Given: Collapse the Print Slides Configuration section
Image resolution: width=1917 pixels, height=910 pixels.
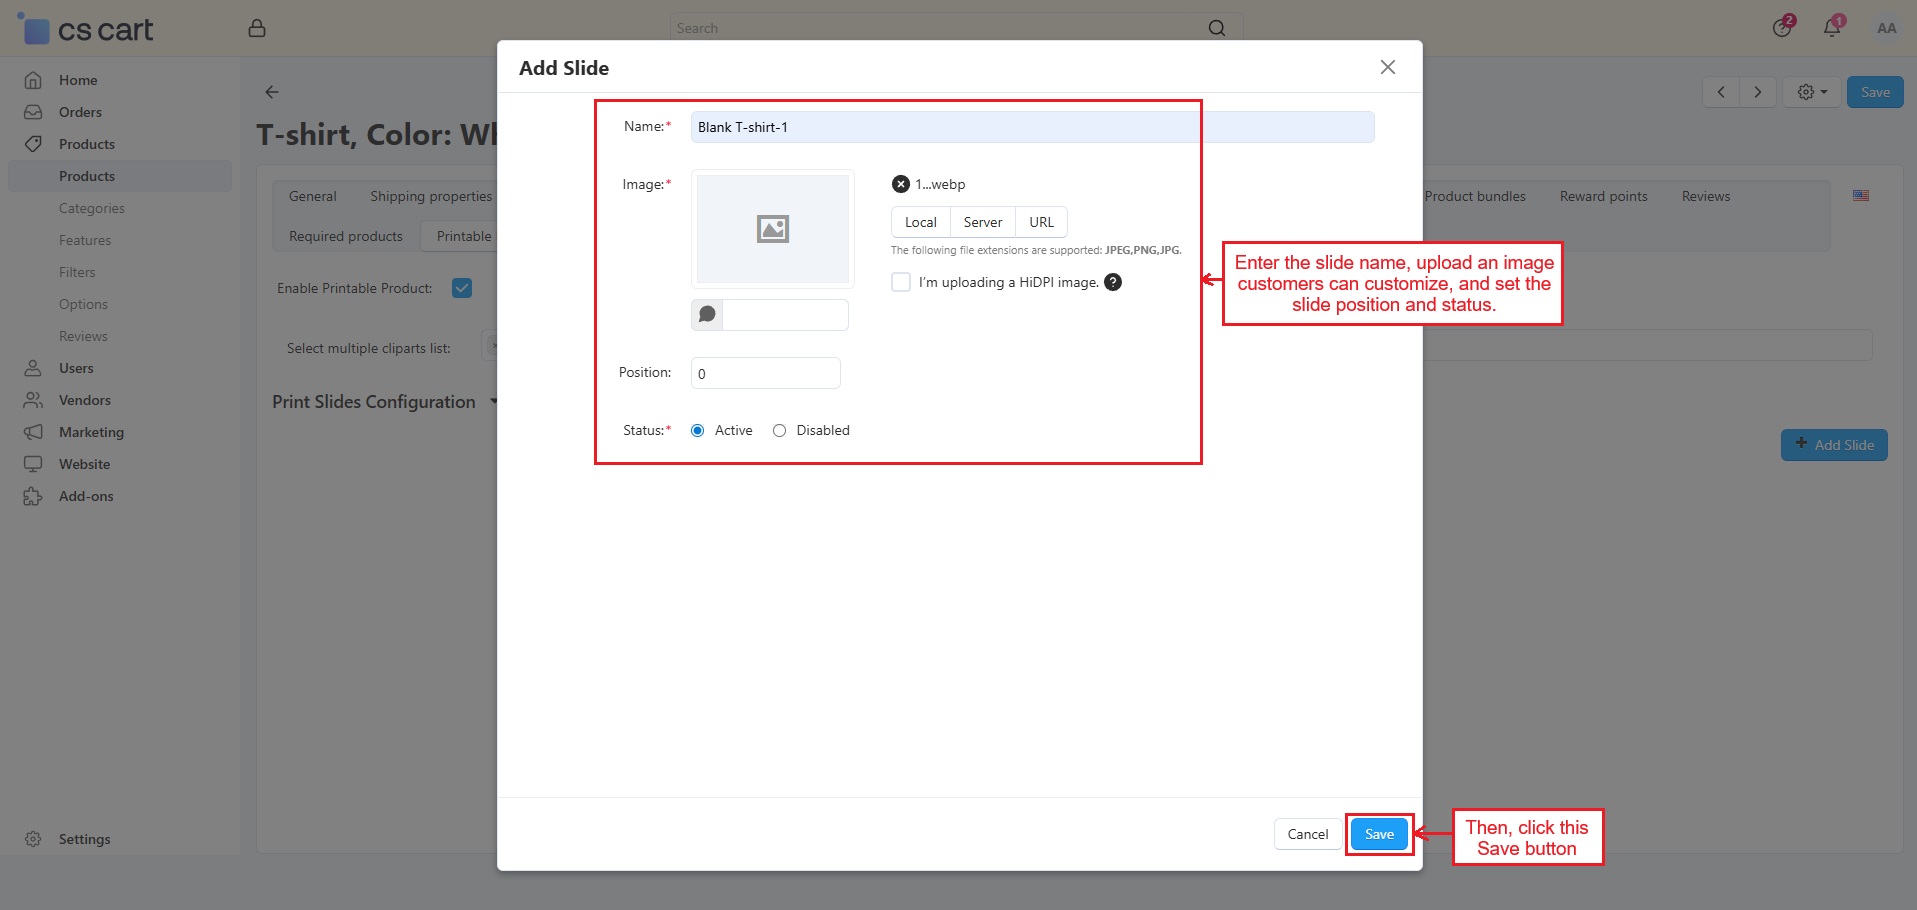Looking at the screenshot, I should click(x=493, y=402).
